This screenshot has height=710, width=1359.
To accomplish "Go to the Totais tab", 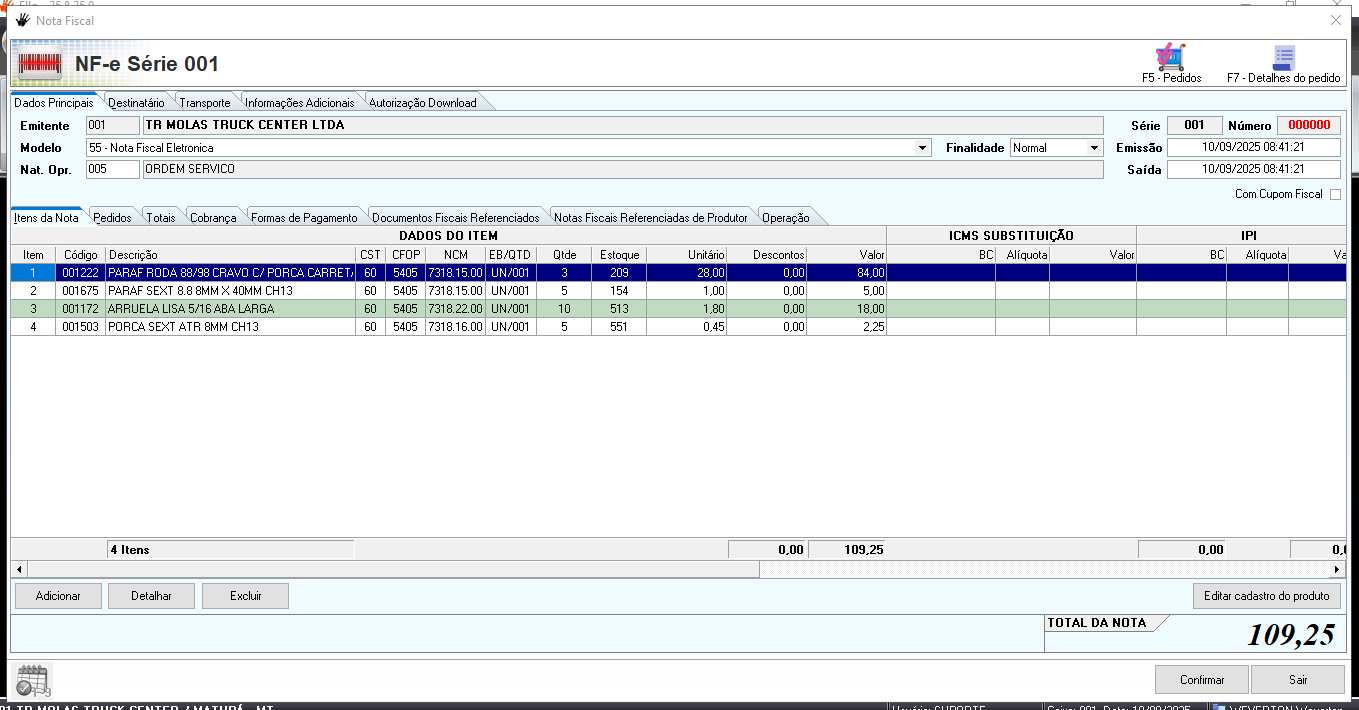I will click(x=160, y=218).
